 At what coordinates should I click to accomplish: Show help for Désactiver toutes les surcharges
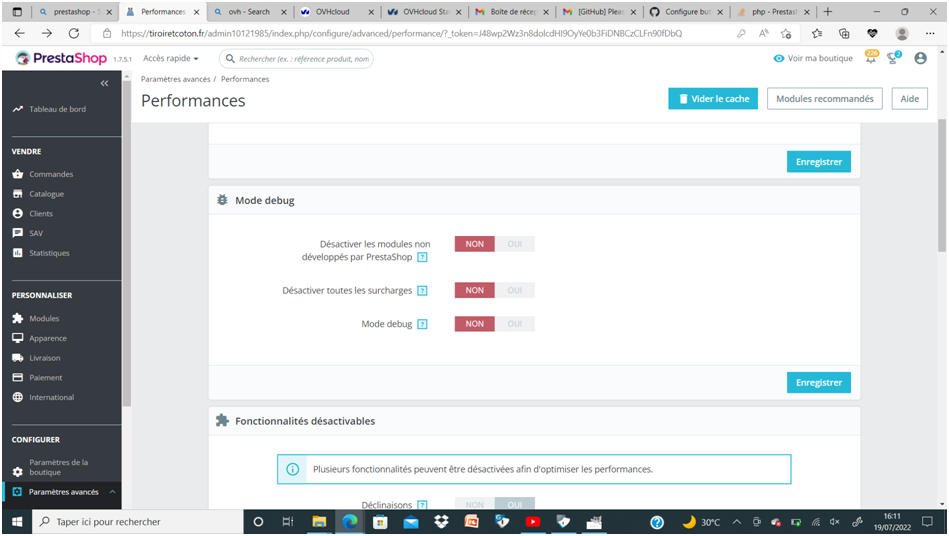coord(422,290)
